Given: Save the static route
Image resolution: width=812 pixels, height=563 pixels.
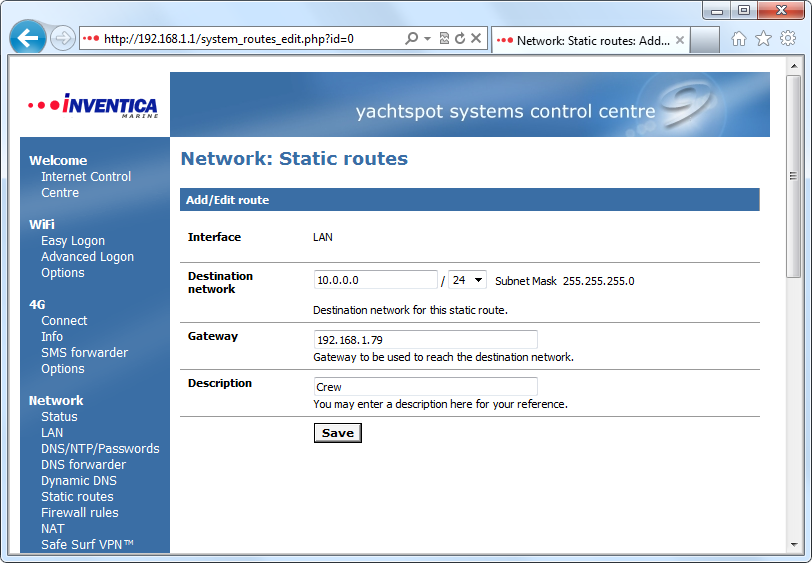Looking at the screenshot, I should tap(338, 433).
